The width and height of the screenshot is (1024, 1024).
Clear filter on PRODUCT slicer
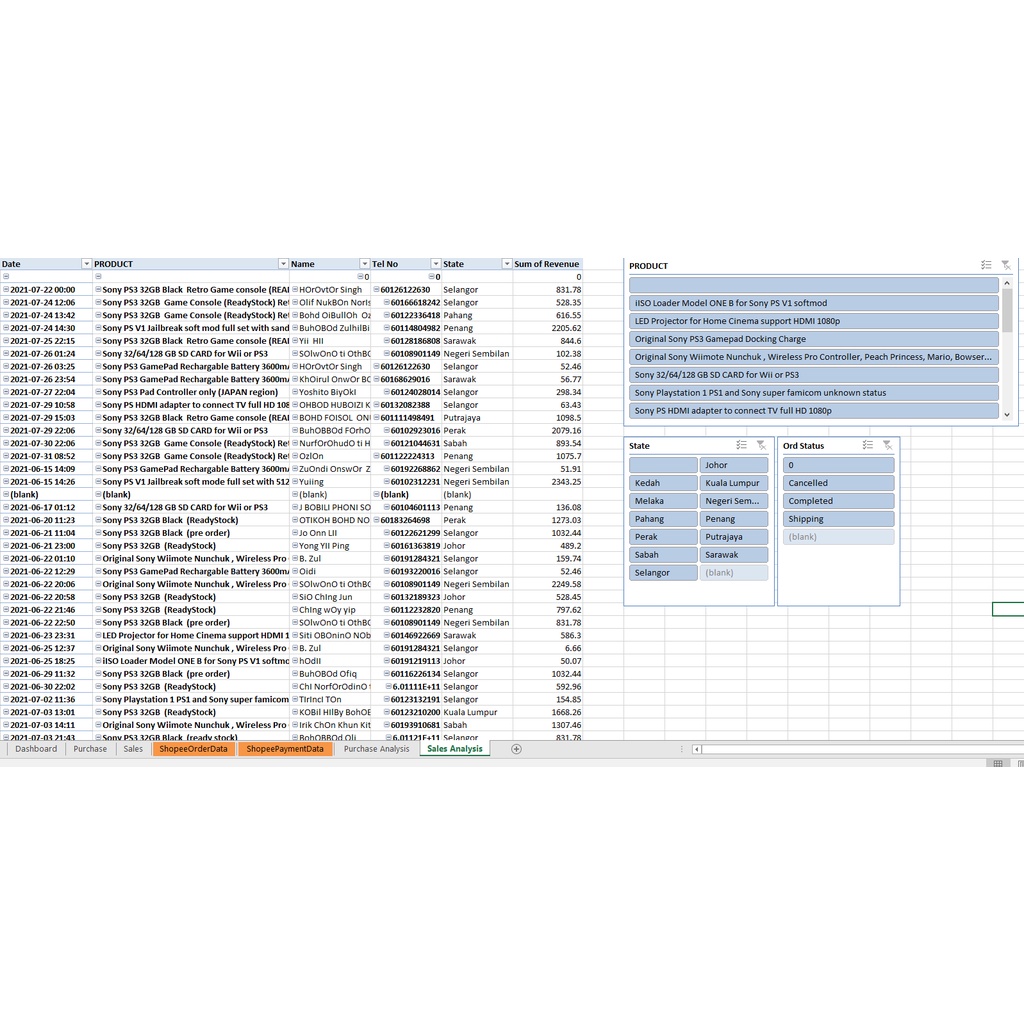(1005, 265)
